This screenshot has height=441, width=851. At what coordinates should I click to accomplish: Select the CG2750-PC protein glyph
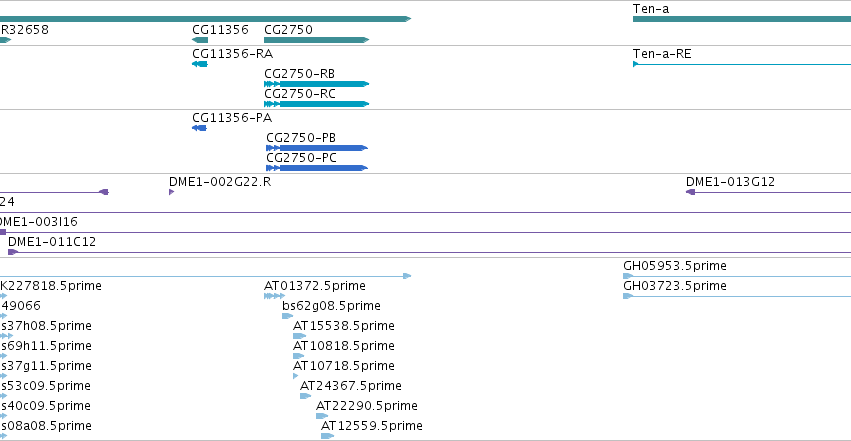point(317,168)
